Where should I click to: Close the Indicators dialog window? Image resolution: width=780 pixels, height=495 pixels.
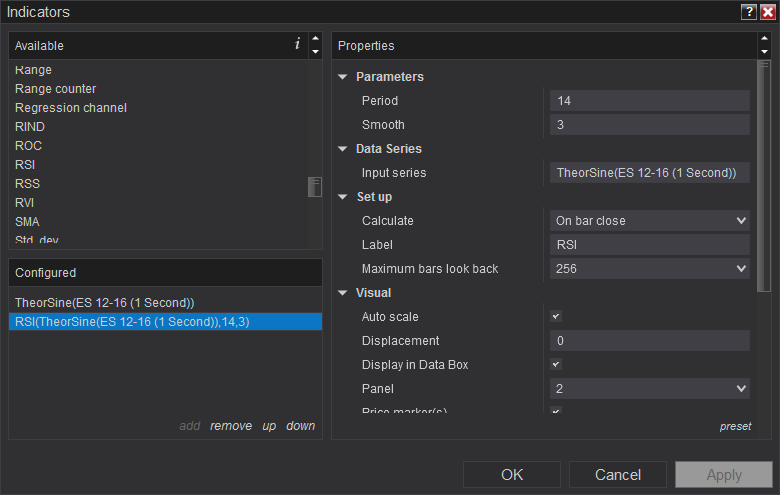[767, 12]
